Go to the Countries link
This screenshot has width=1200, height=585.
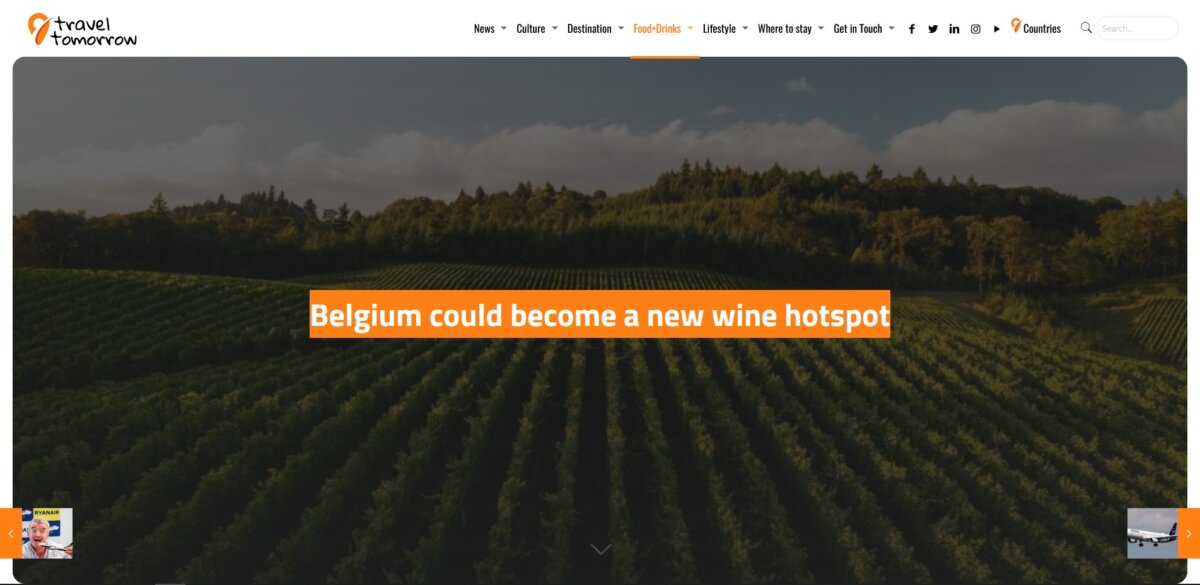[1035, 28]
